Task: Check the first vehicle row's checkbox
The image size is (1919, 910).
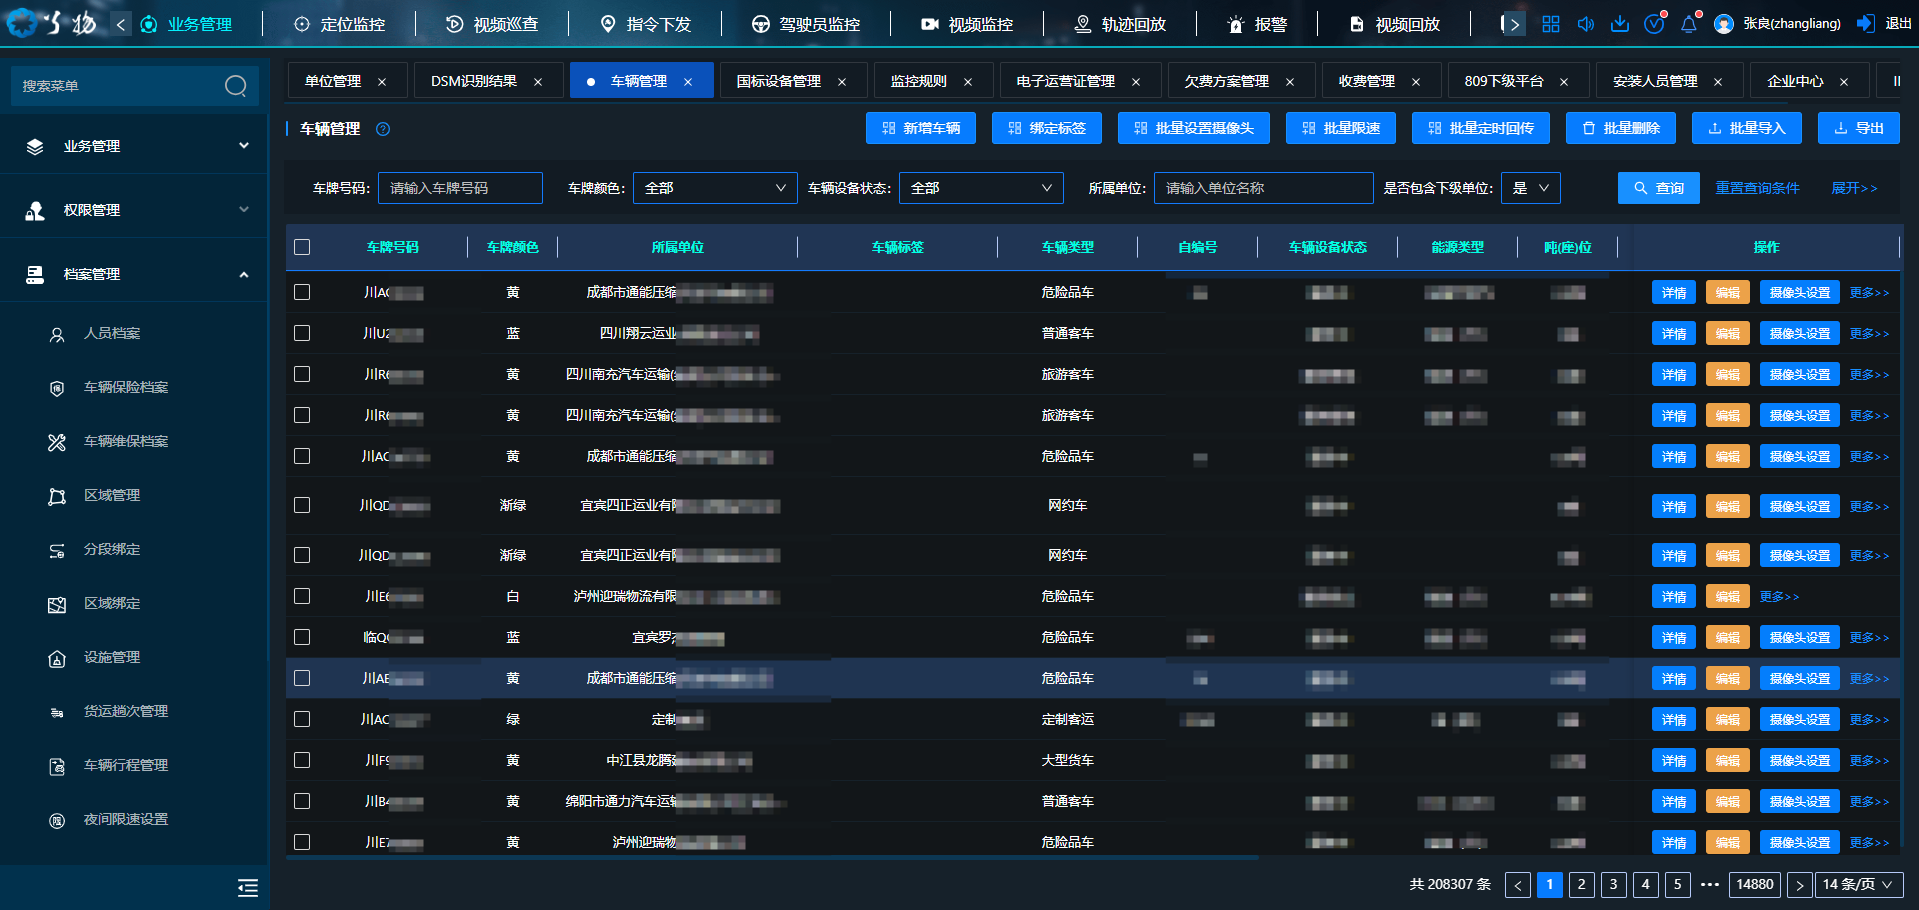Action: coord(302,292)
